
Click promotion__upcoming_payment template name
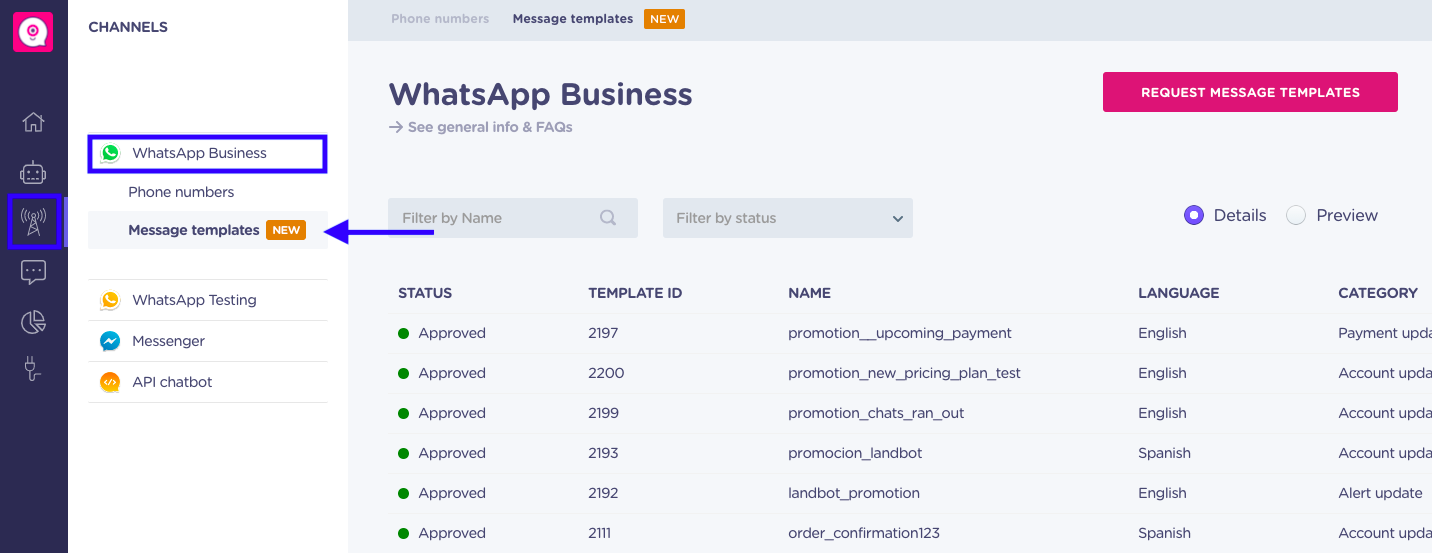(x=900, y=333)
